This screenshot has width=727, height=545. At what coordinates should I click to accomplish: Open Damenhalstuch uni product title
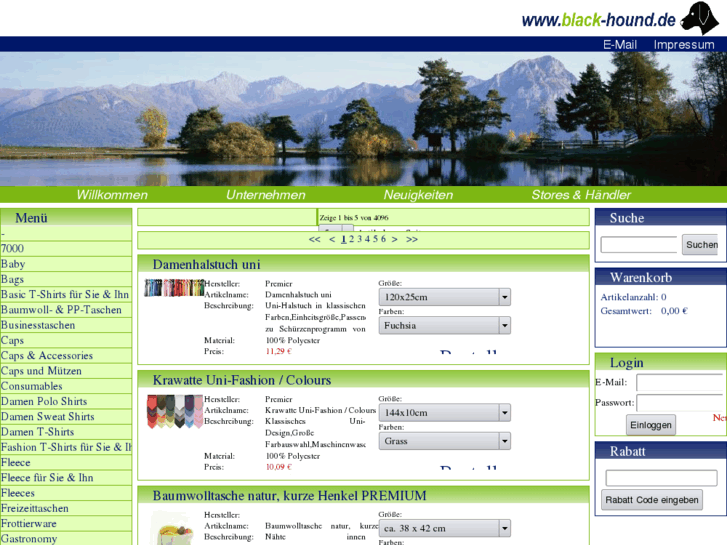(206, 264)
